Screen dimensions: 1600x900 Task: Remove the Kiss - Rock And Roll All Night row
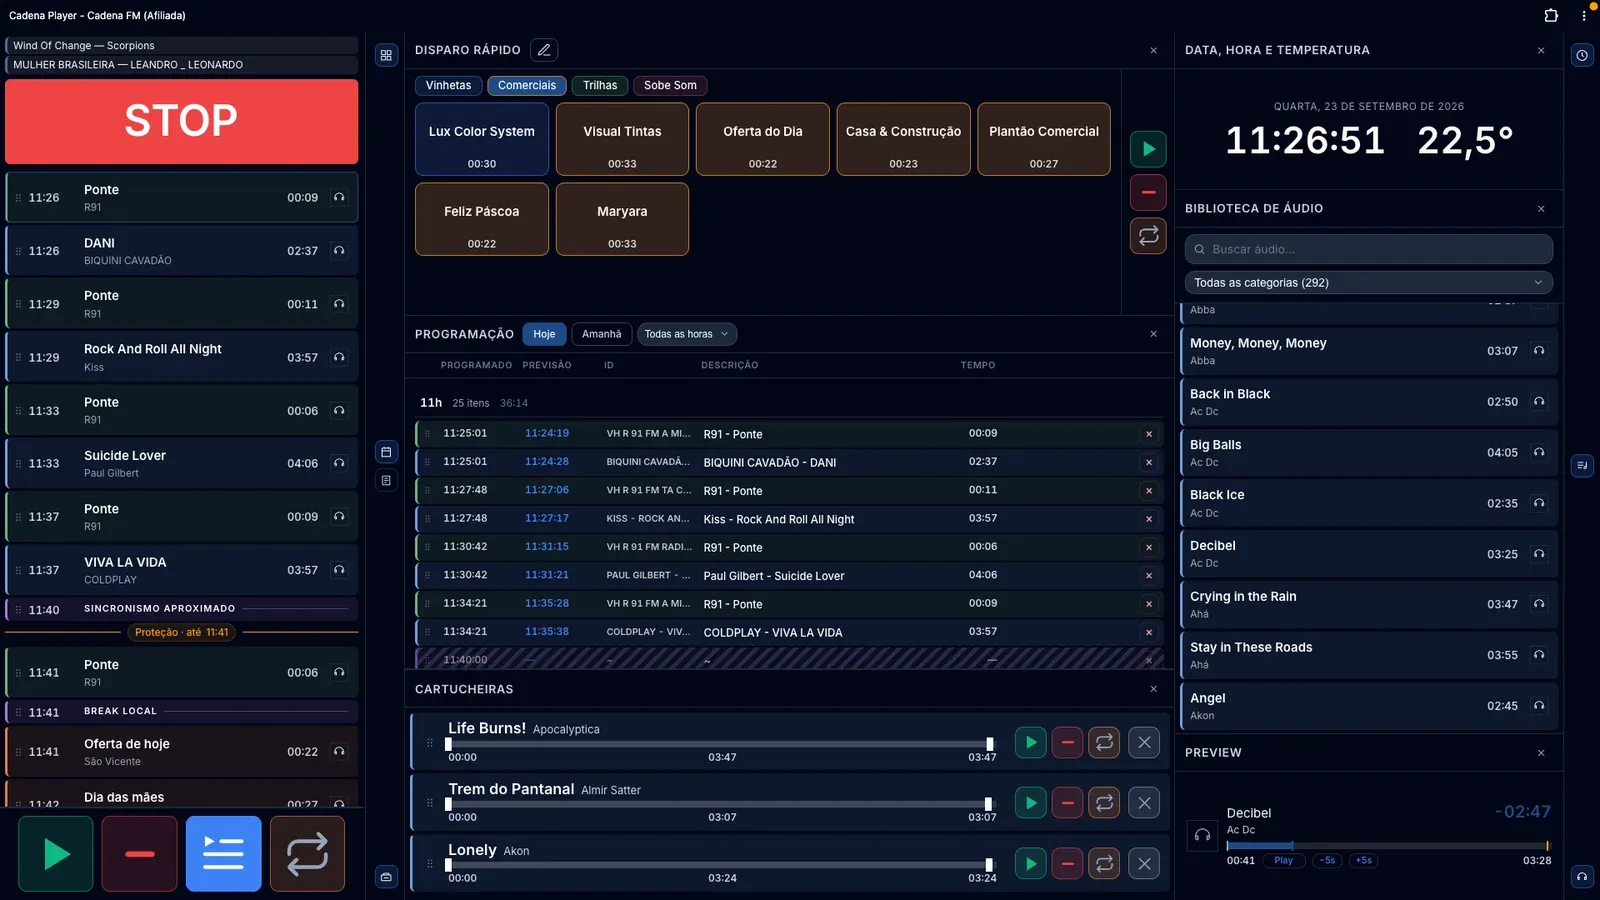coord(1149,519)
